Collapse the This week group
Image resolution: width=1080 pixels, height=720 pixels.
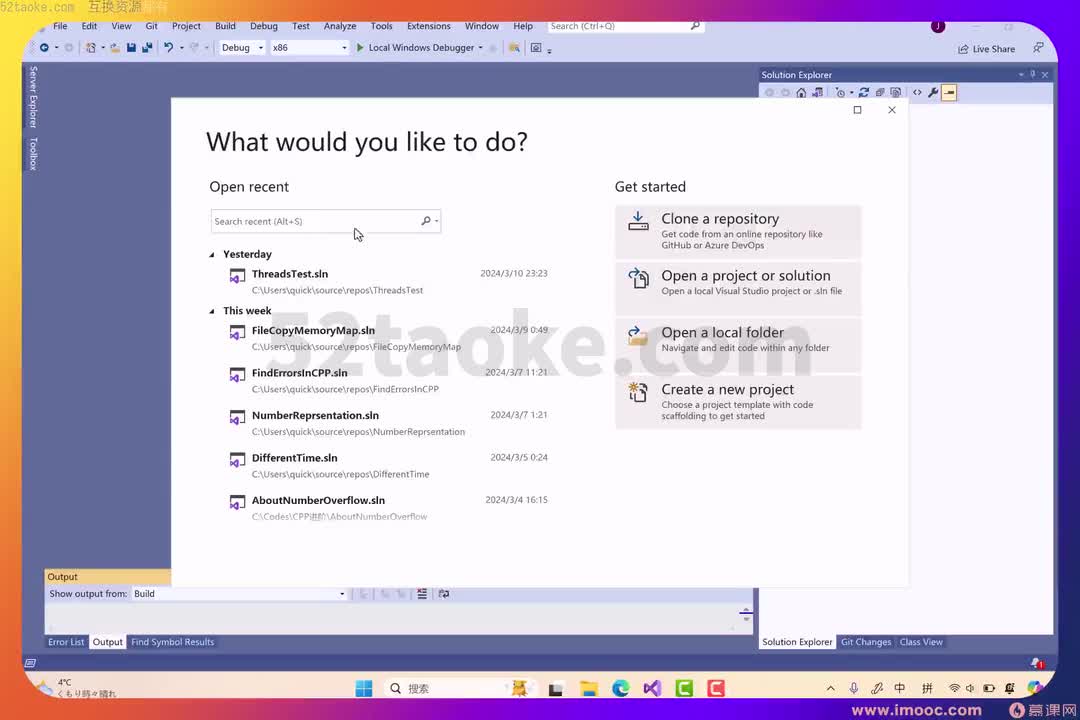click(212, 311)
